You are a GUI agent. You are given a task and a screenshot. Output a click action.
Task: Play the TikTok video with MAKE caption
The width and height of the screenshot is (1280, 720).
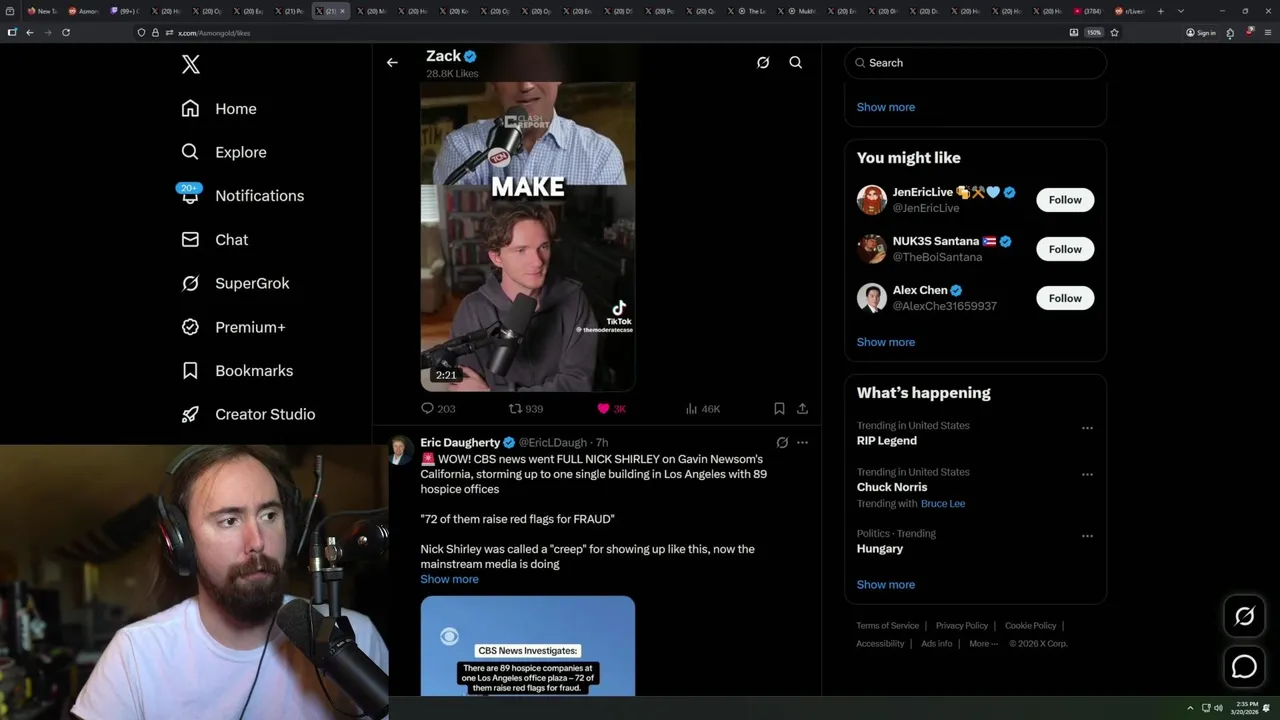tap(527, 236)
